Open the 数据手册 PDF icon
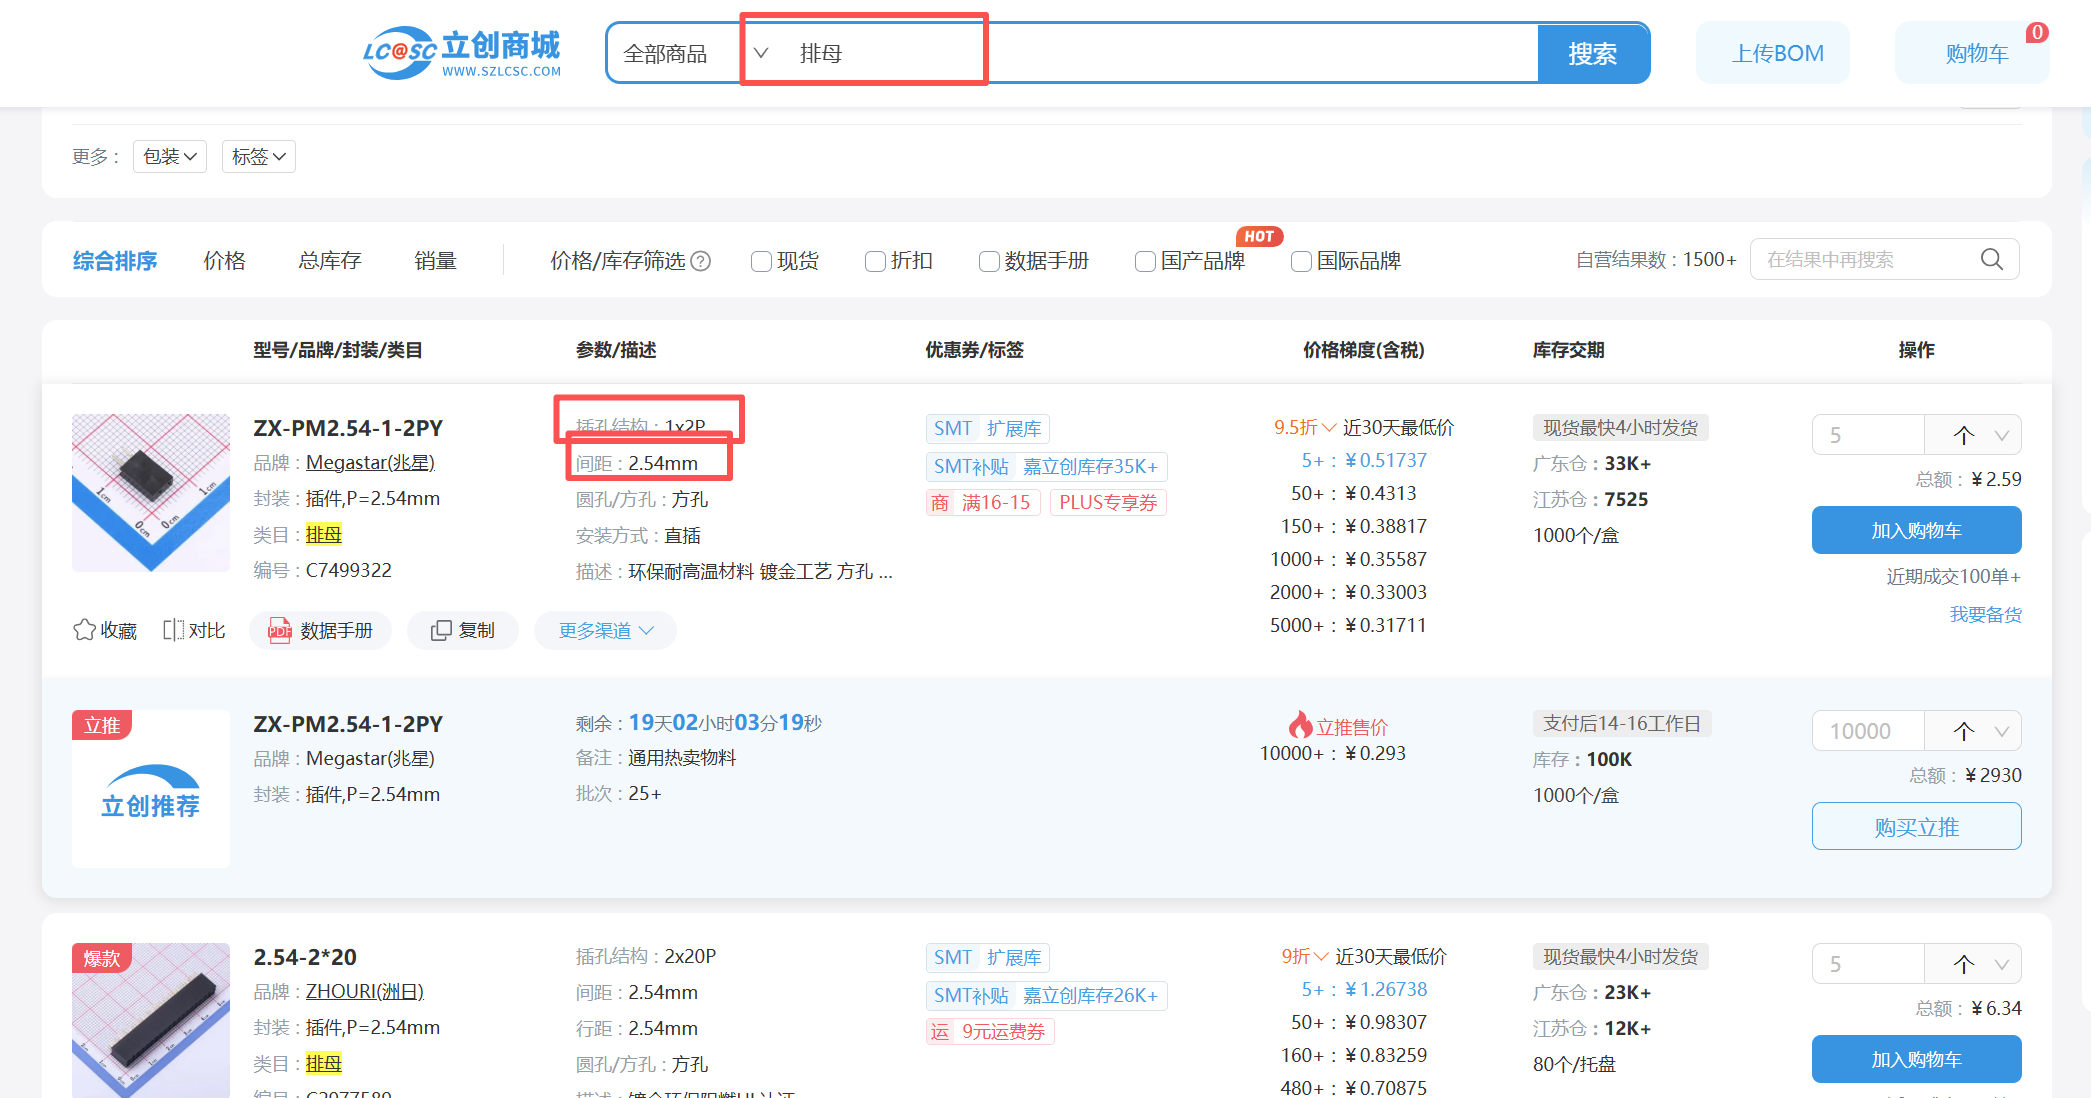The height and width of the screenshot is (1098, 2091). 279,630
